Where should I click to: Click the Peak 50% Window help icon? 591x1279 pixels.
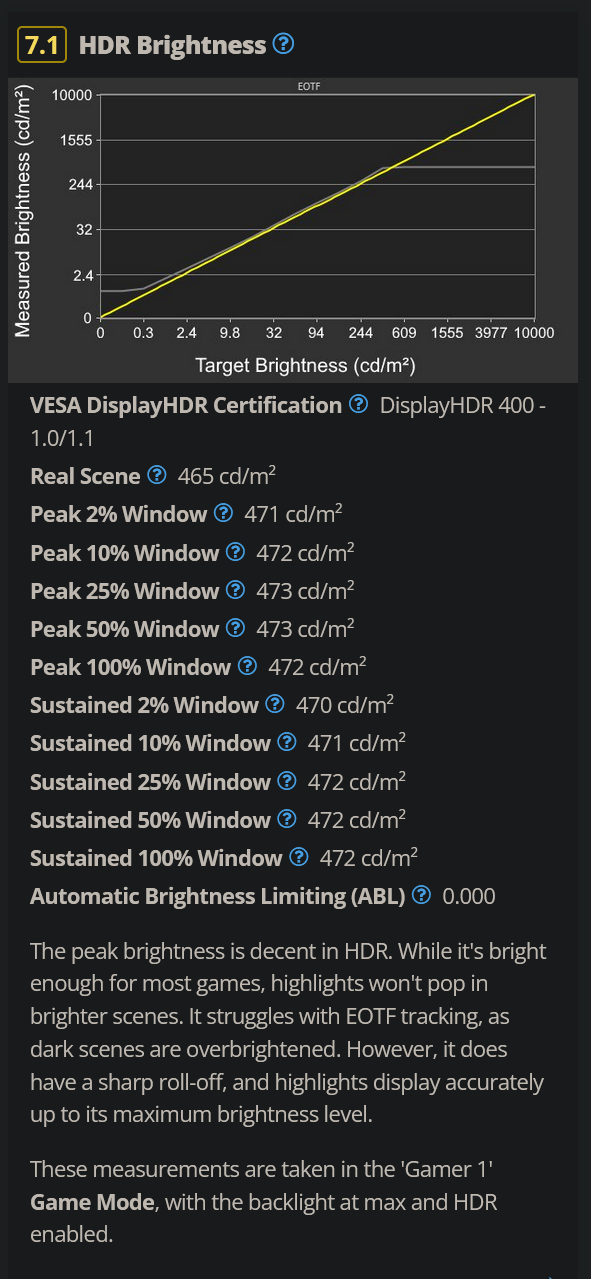pyautogui.click(x=235, y=628)
